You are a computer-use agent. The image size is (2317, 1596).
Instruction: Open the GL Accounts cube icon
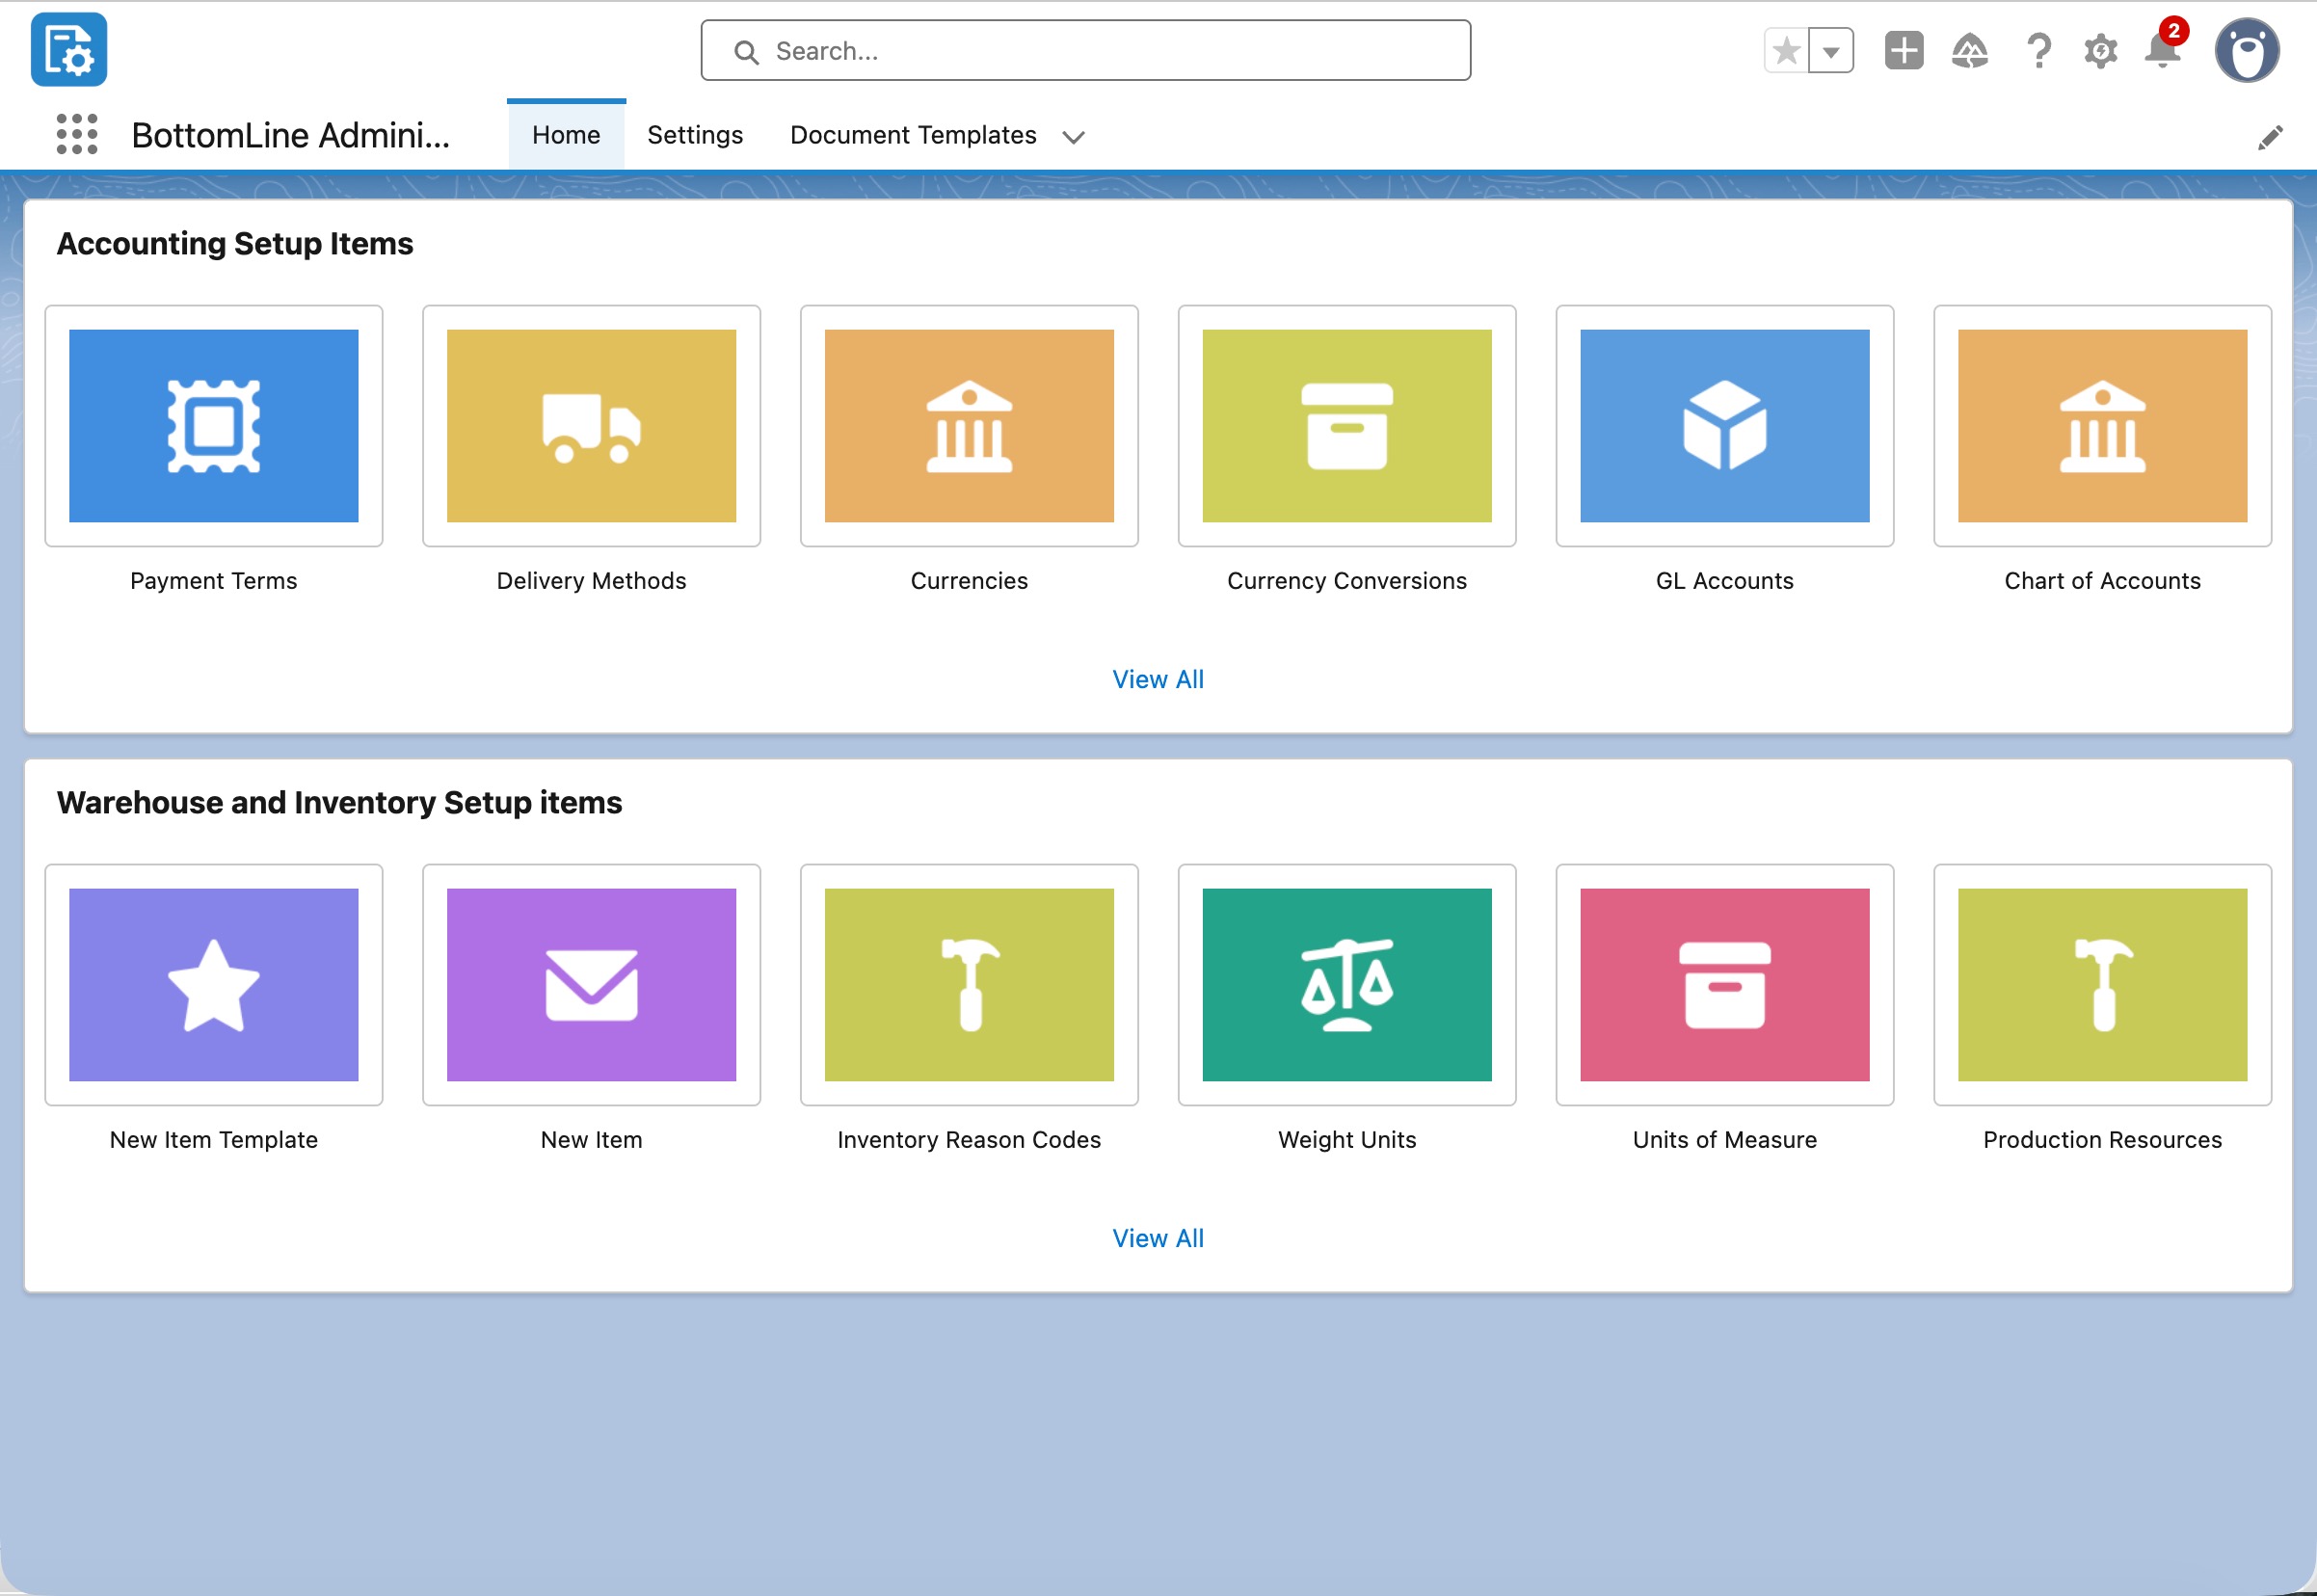1723,425
